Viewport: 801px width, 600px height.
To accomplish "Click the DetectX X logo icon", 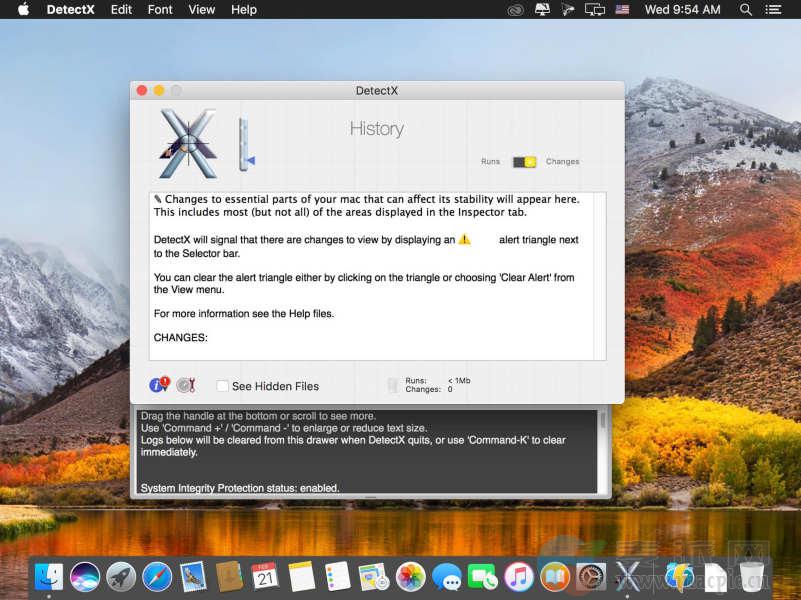I will (x=189, y=143).
